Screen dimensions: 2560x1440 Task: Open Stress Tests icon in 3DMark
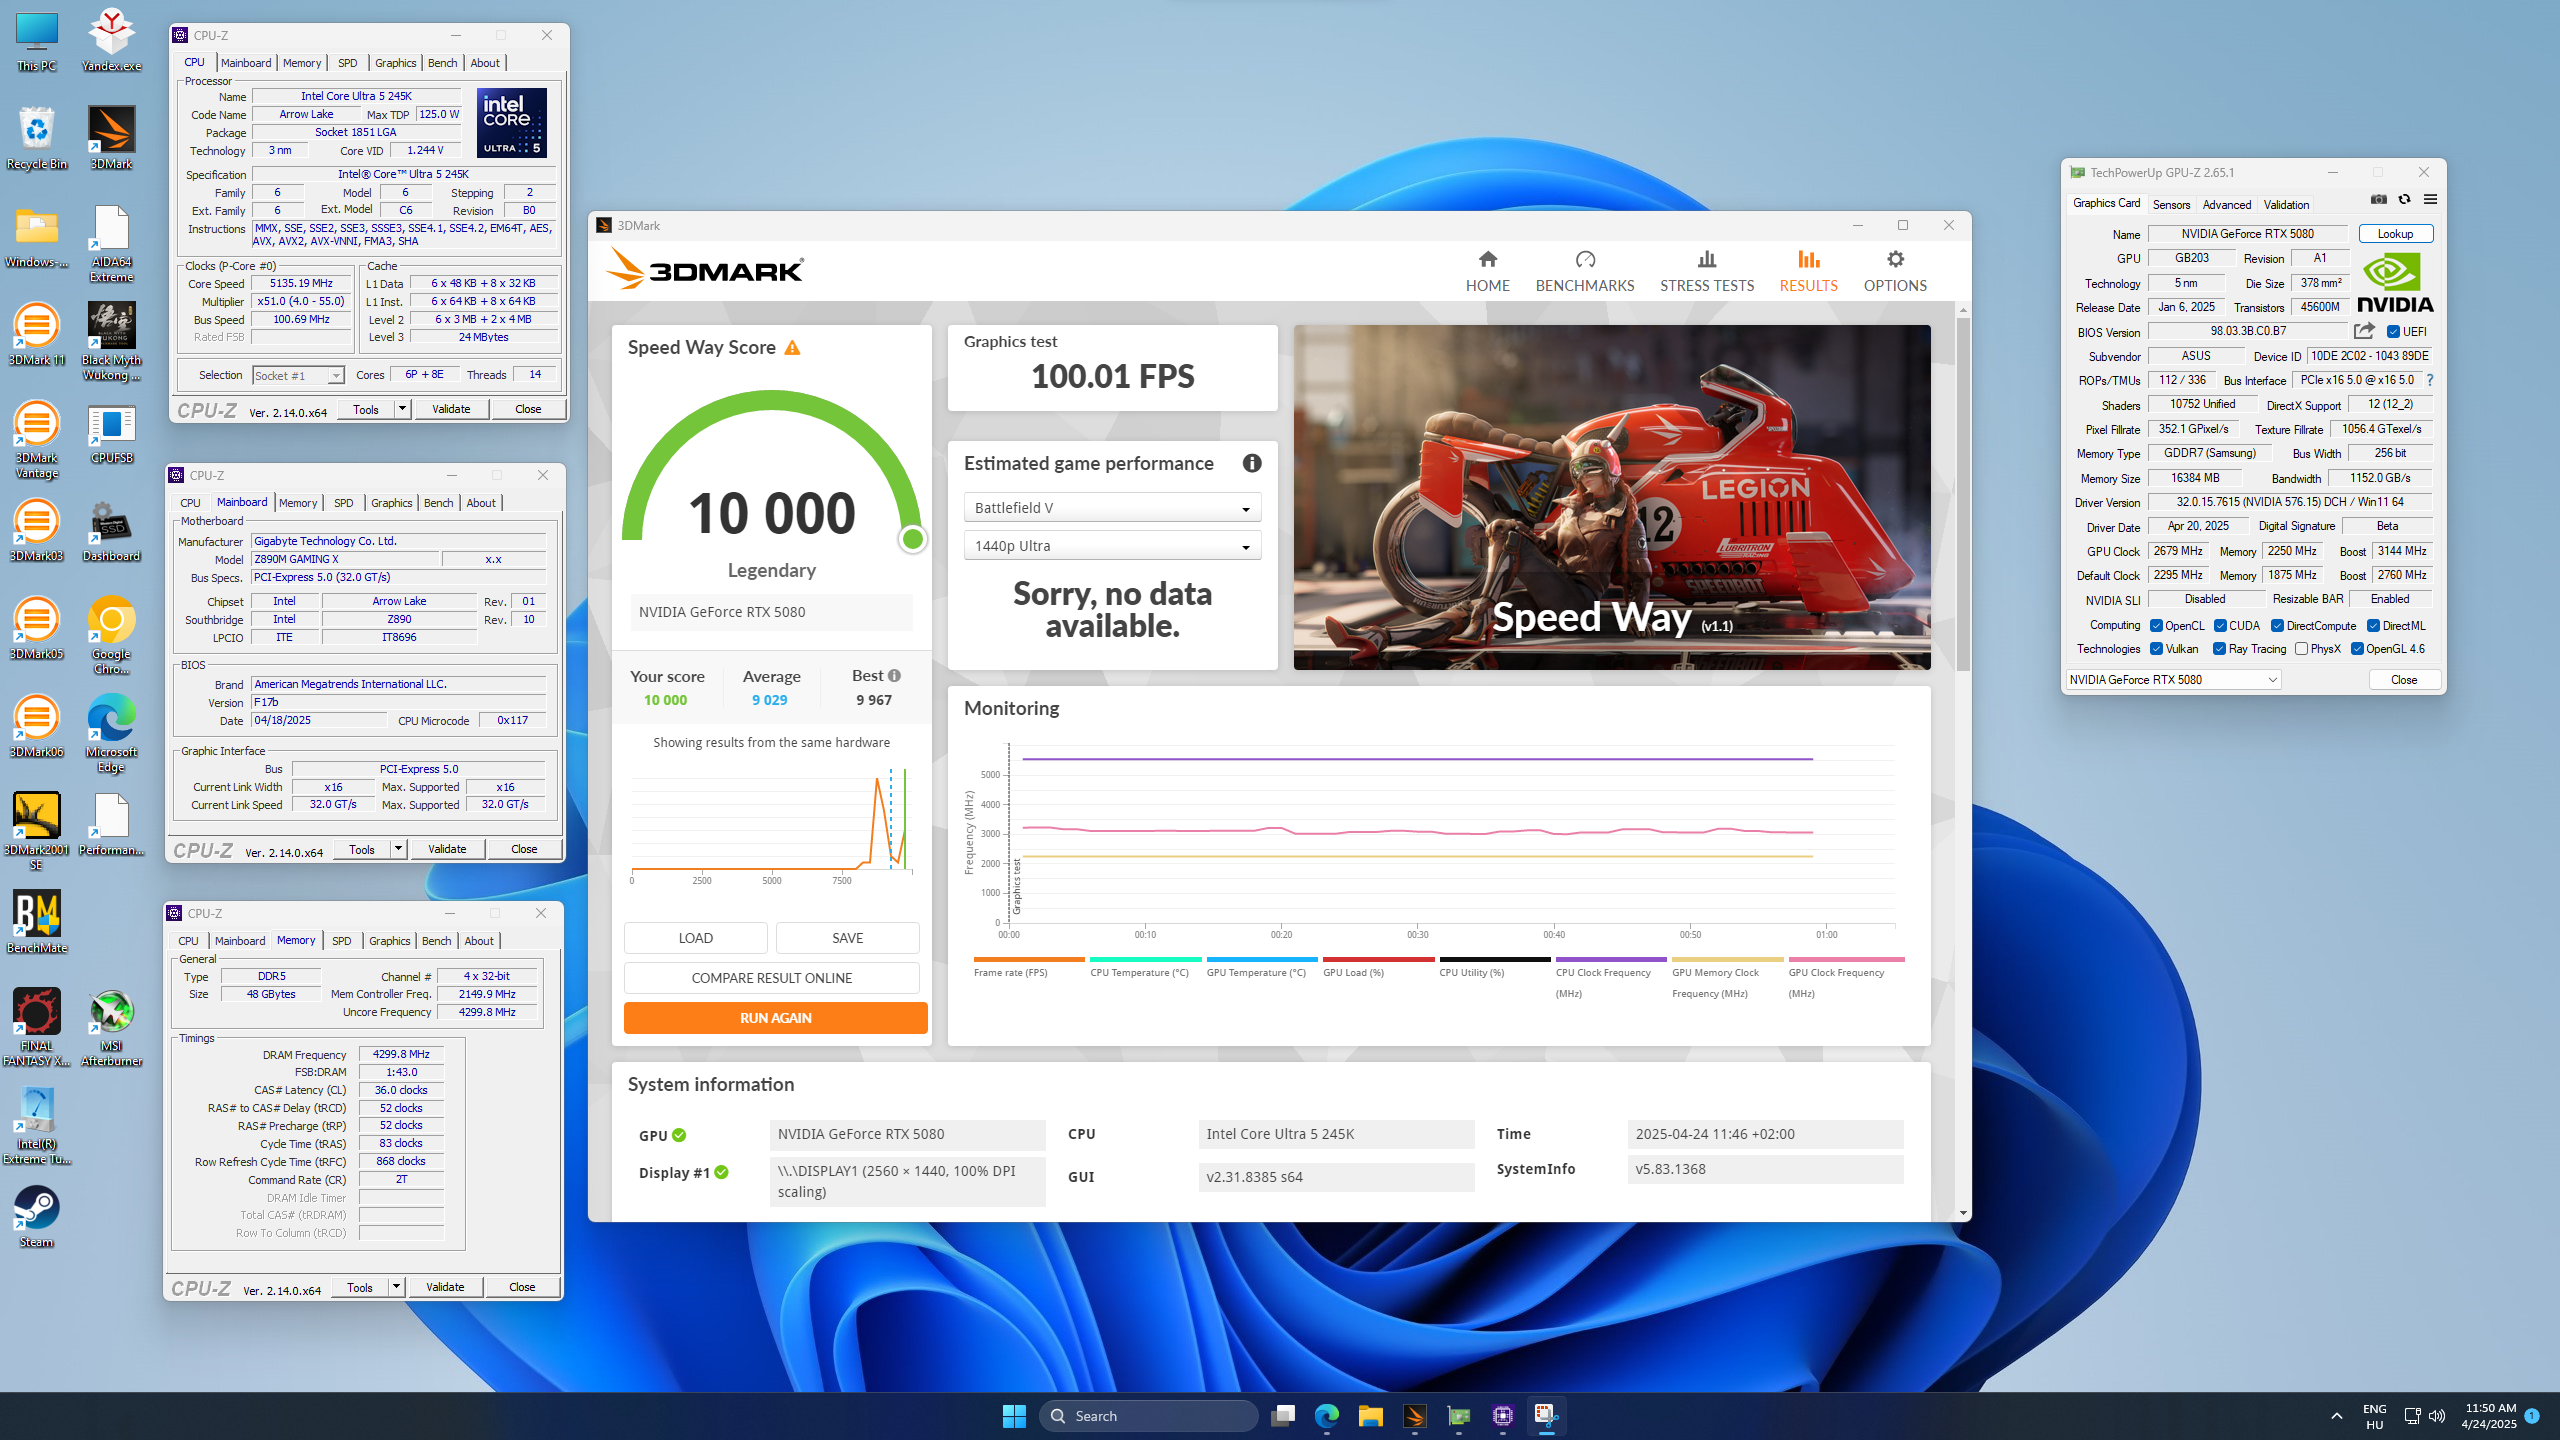[1707, 260]
